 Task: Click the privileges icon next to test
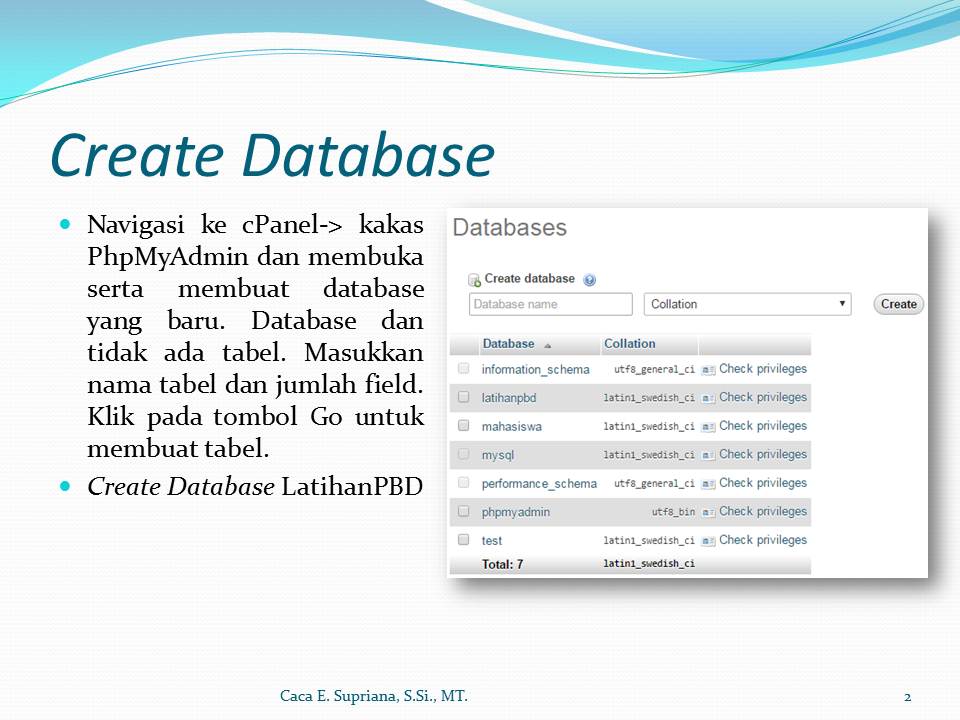707,539
